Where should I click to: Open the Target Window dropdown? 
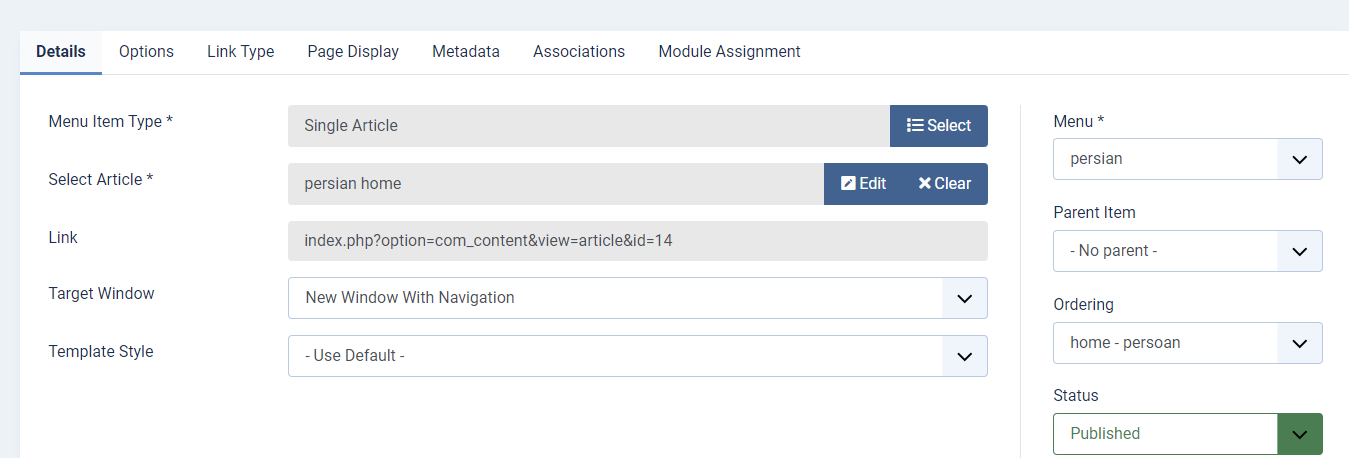point(638,298)
